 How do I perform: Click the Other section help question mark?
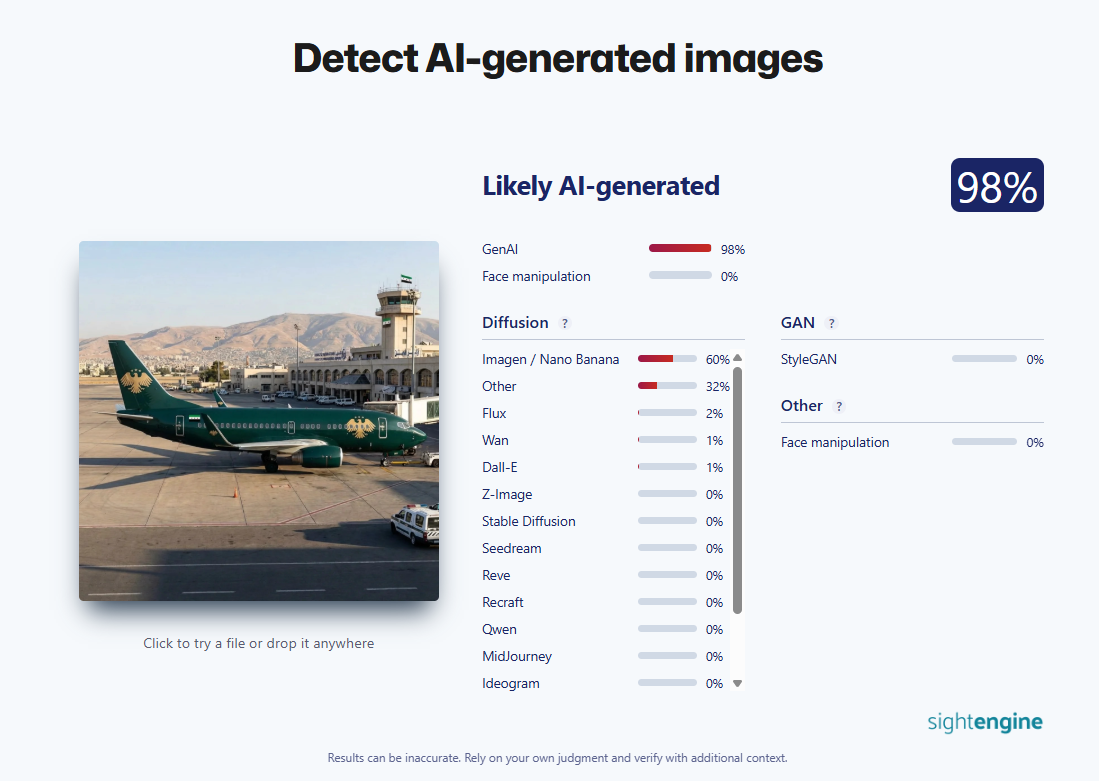click(839, 406)
